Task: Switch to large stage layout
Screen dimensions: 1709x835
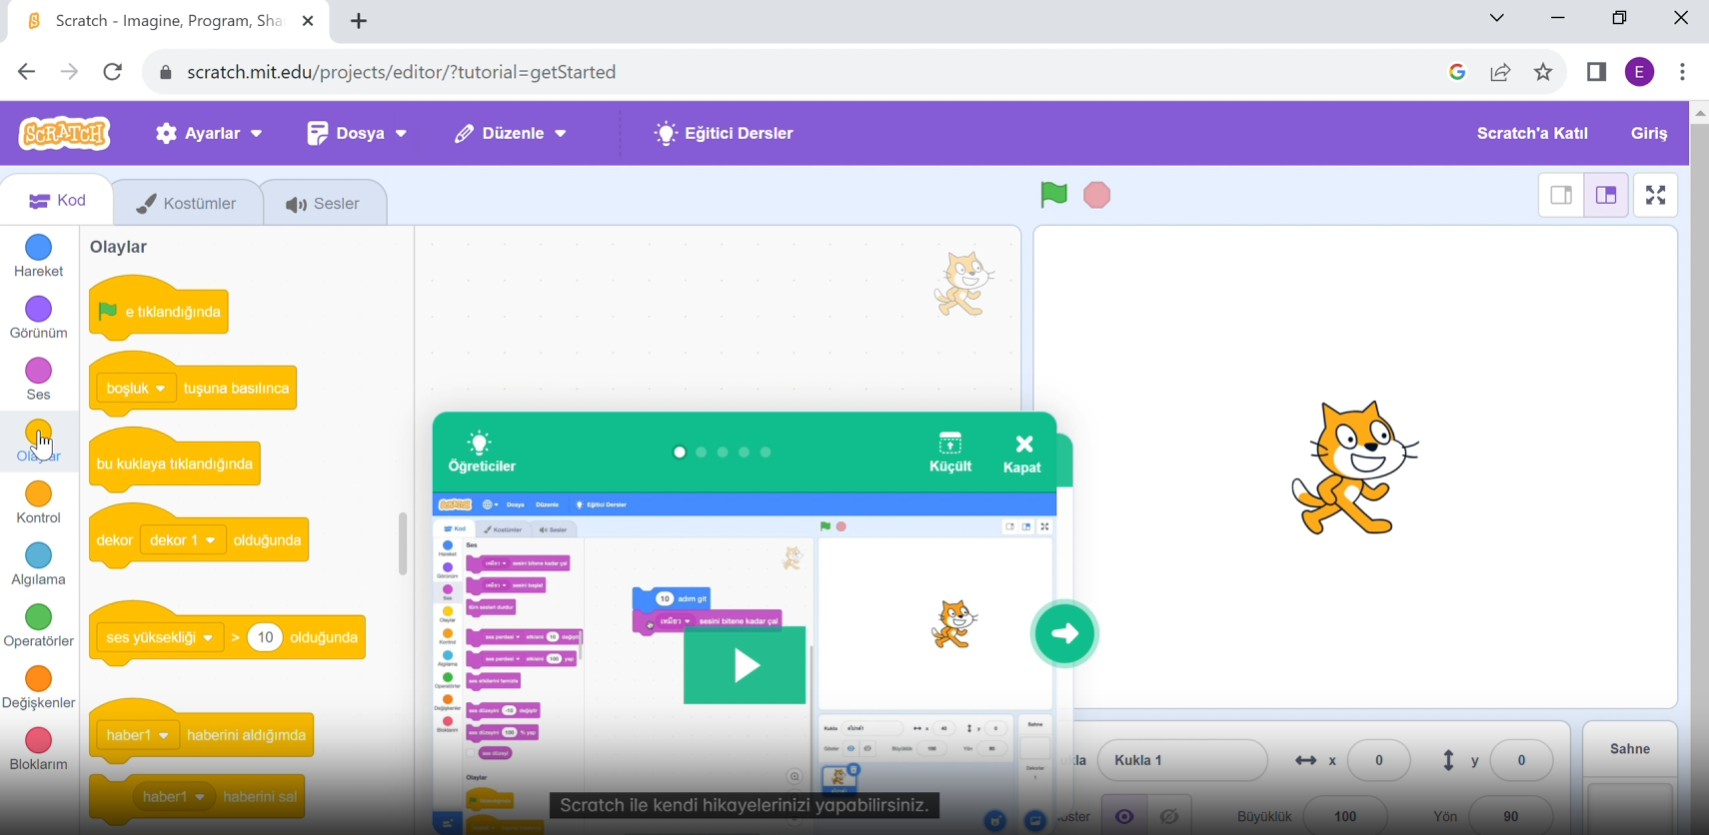Action: 1606,195
